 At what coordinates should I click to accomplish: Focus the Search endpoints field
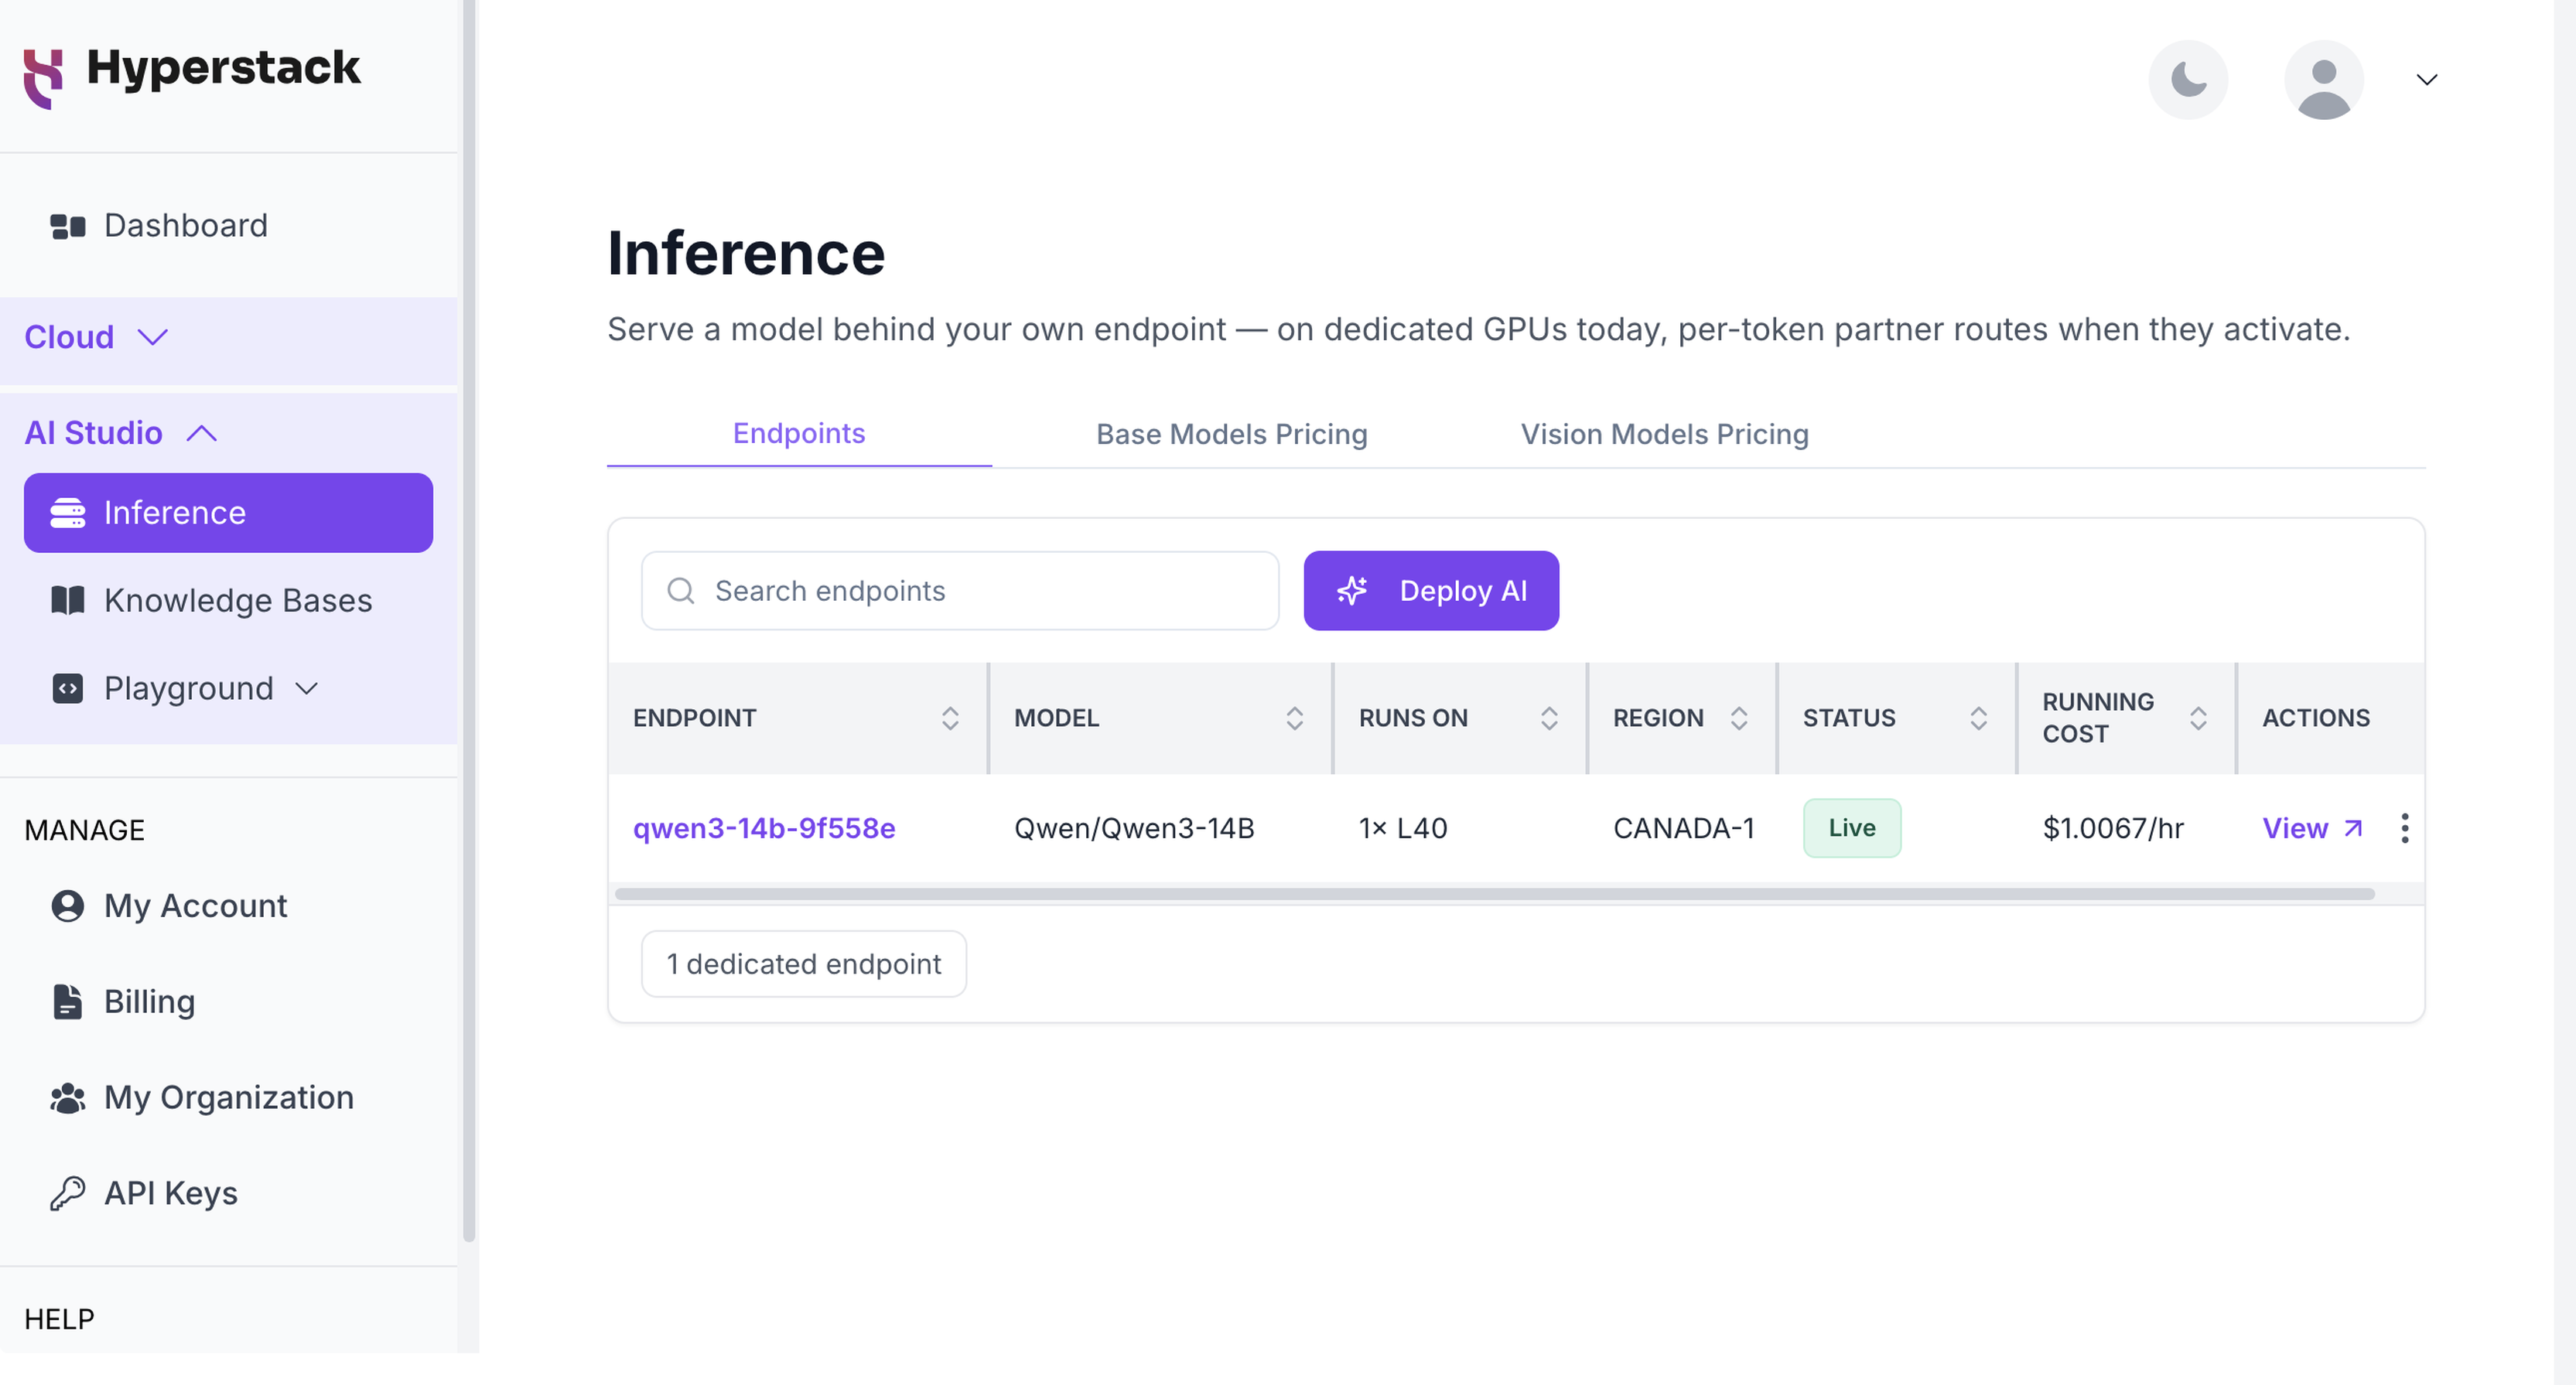960,591
